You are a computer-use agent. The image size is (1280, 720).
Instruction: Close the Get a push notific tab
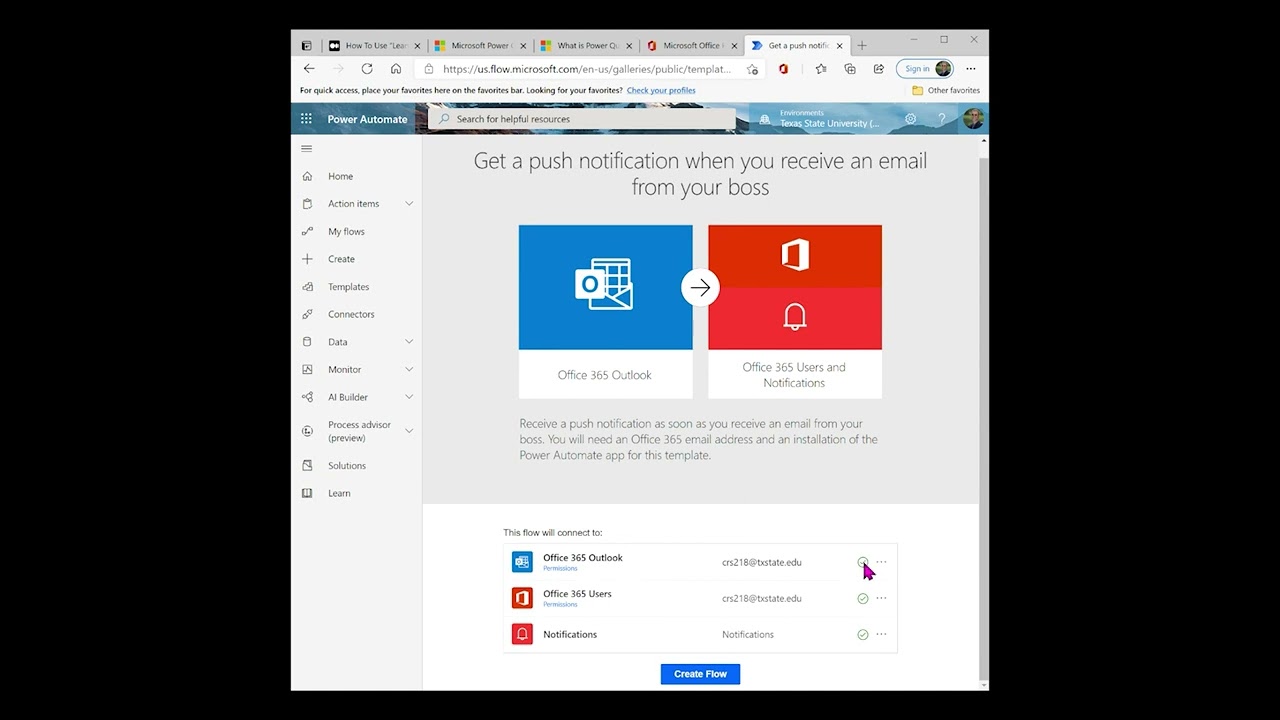pos(840,46)
